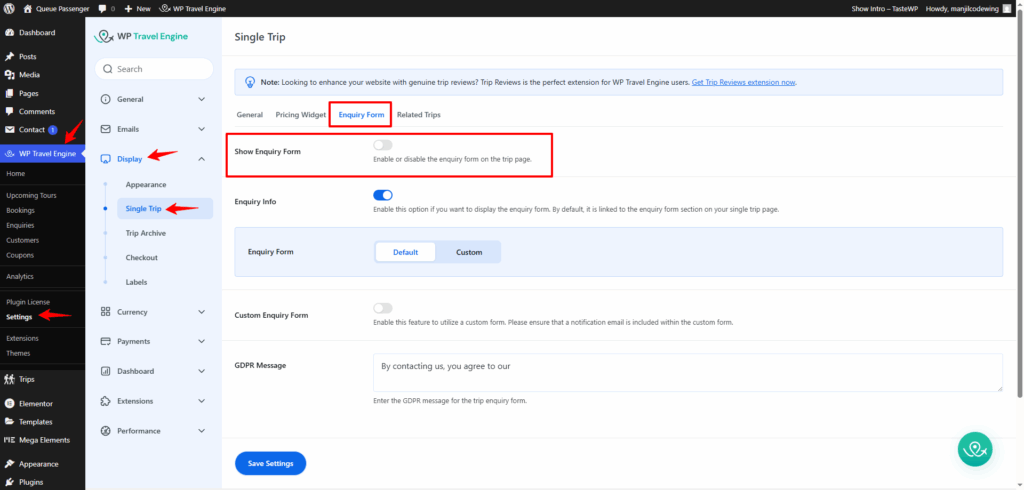
Task: Open the Related Trips tab
Action: [x=418, y=115]
